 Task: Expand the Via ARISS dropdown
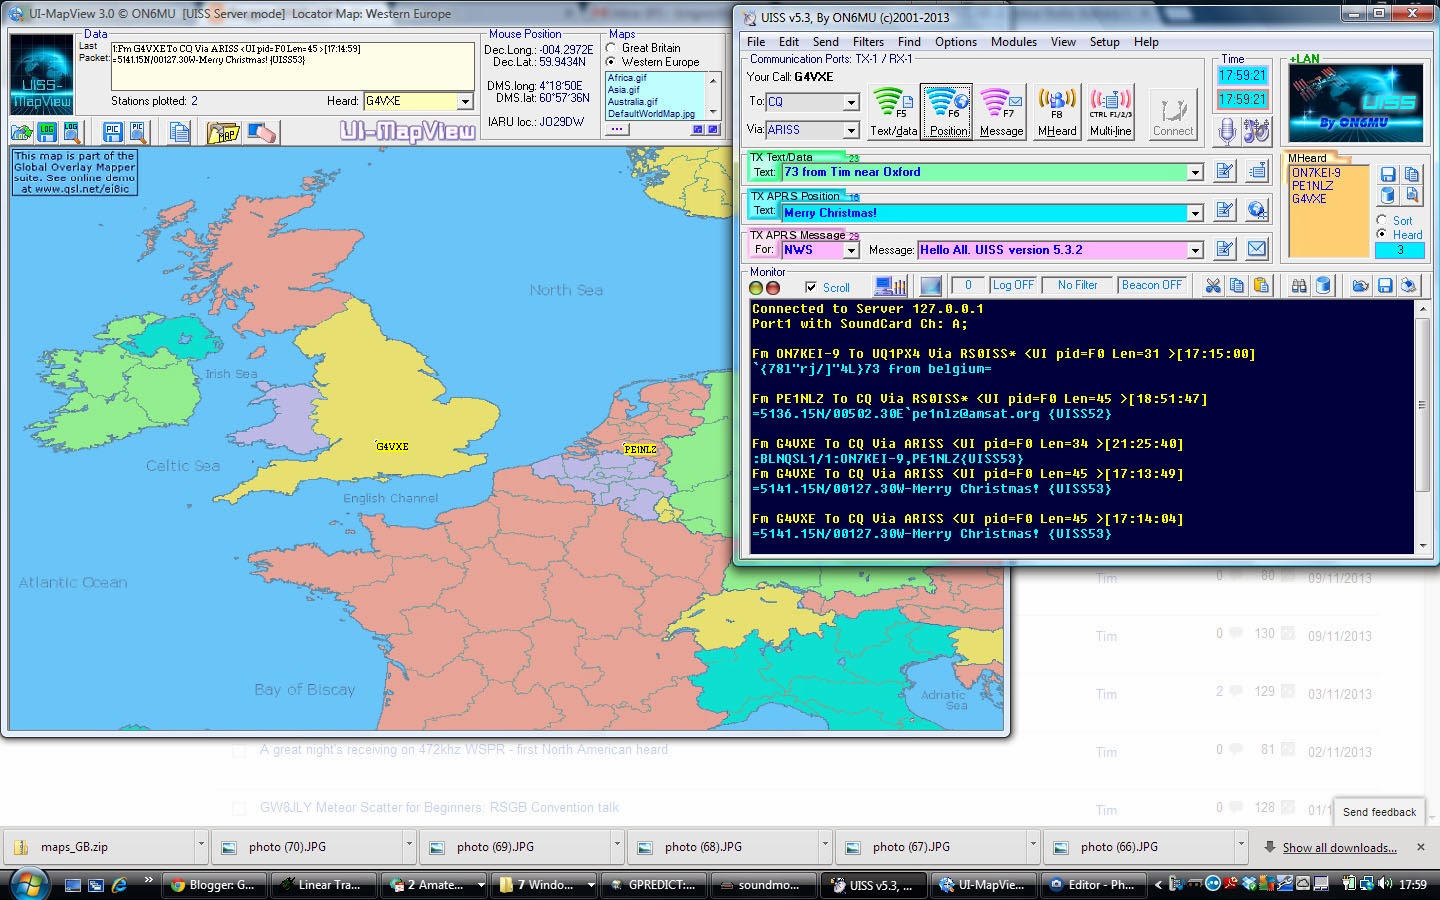pos(850,130)
